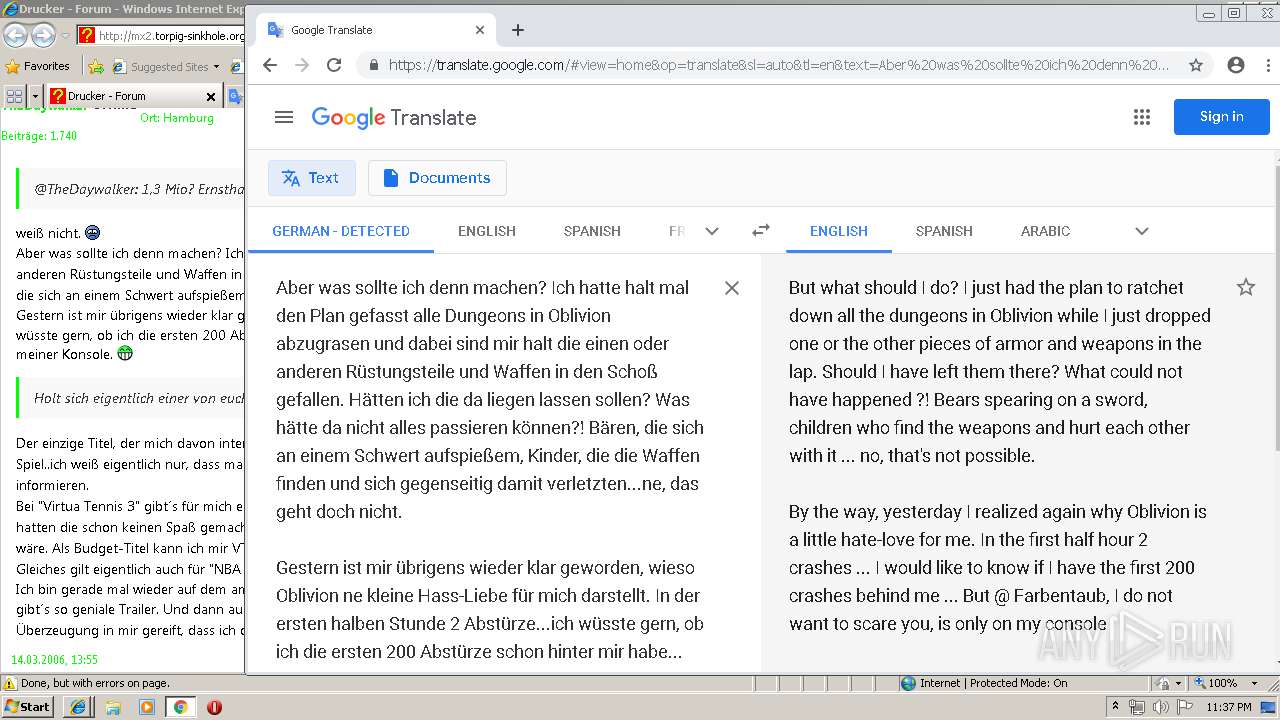Select Arabic as target language

point(1046,231)
